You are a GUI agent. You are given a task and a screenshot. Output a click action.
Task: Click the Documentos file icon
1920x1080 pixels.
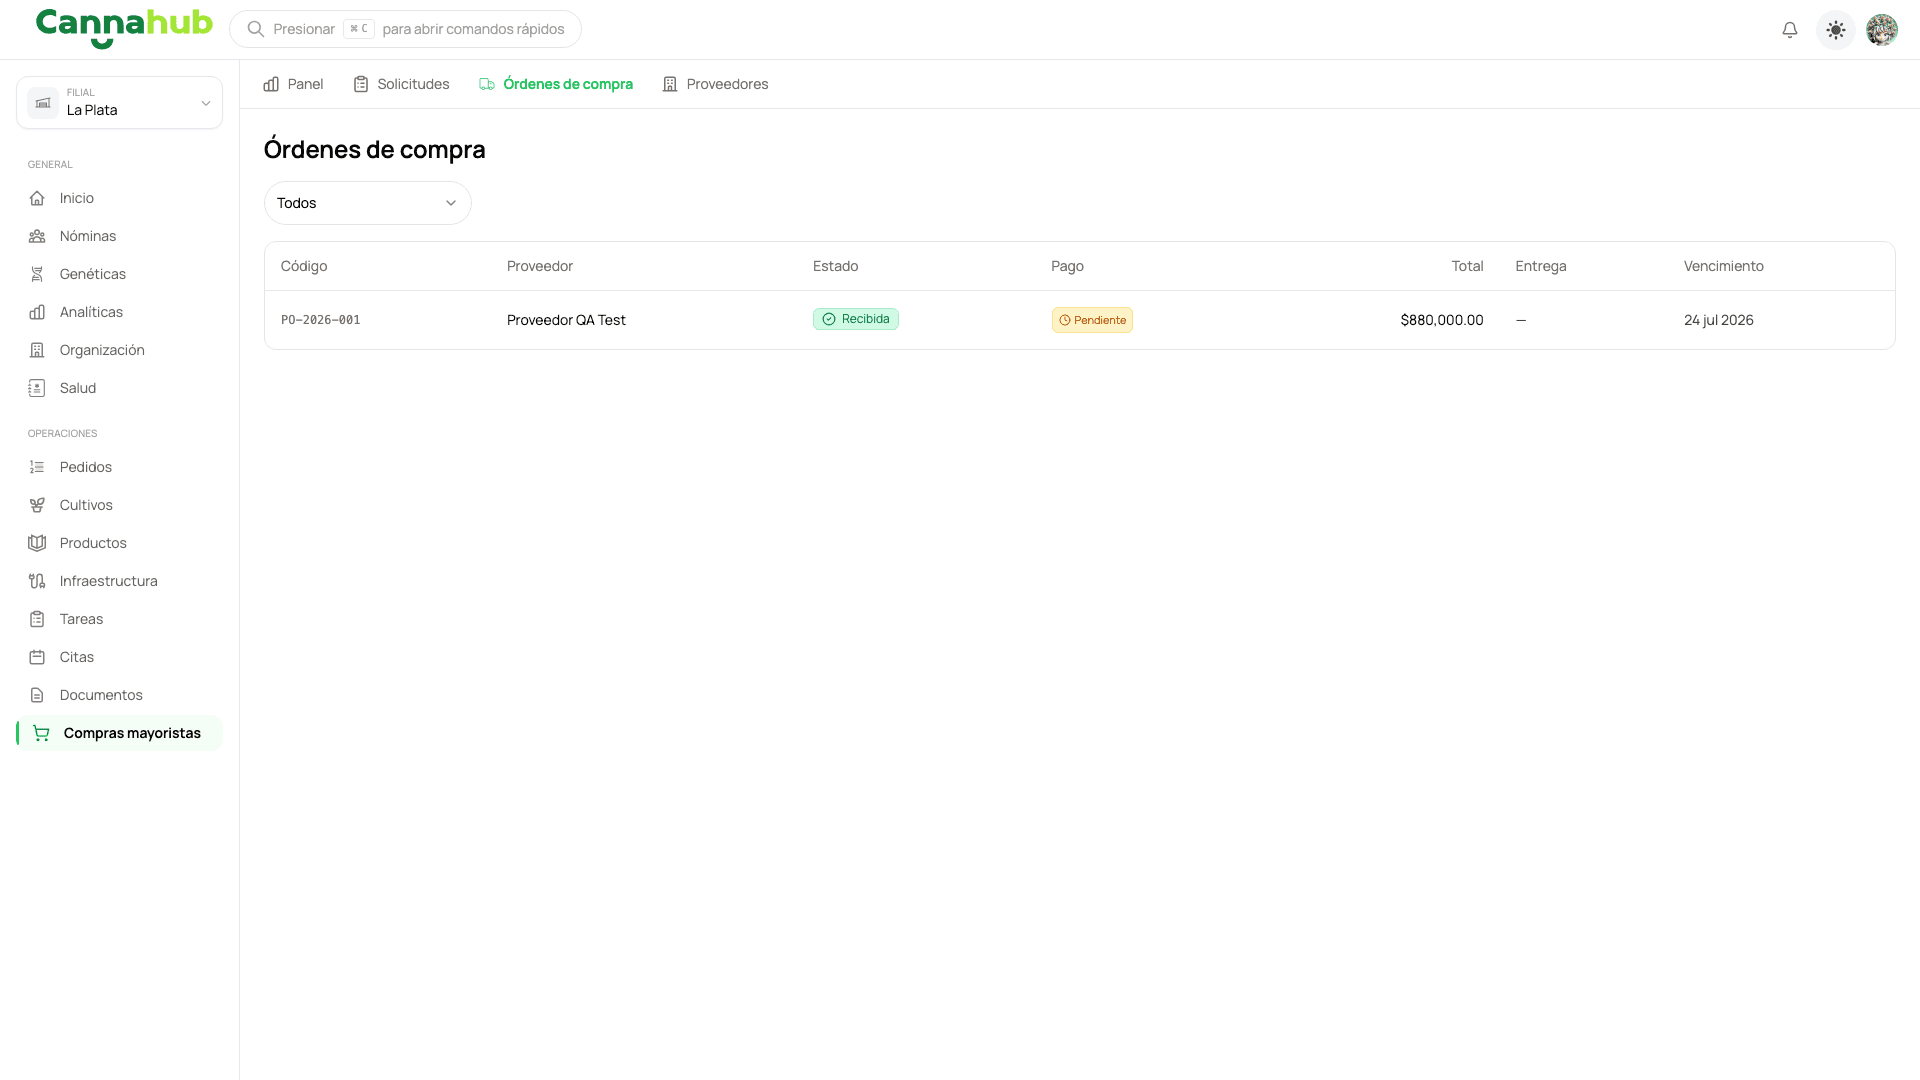[x=37, y=695]
